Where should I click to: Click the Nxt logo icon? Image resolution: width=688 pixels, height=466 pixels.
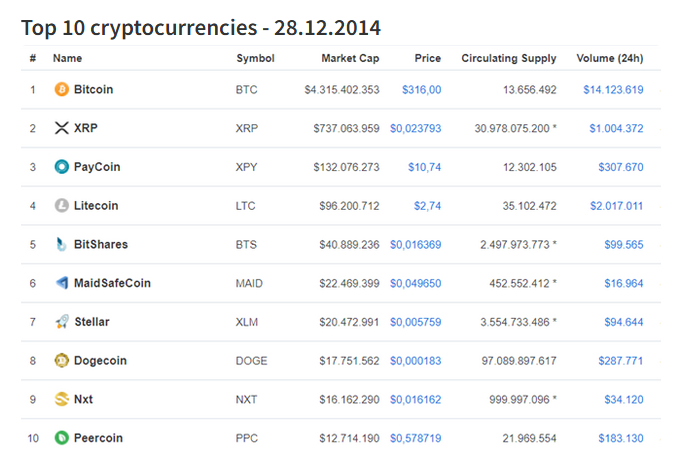pos(61,399)
